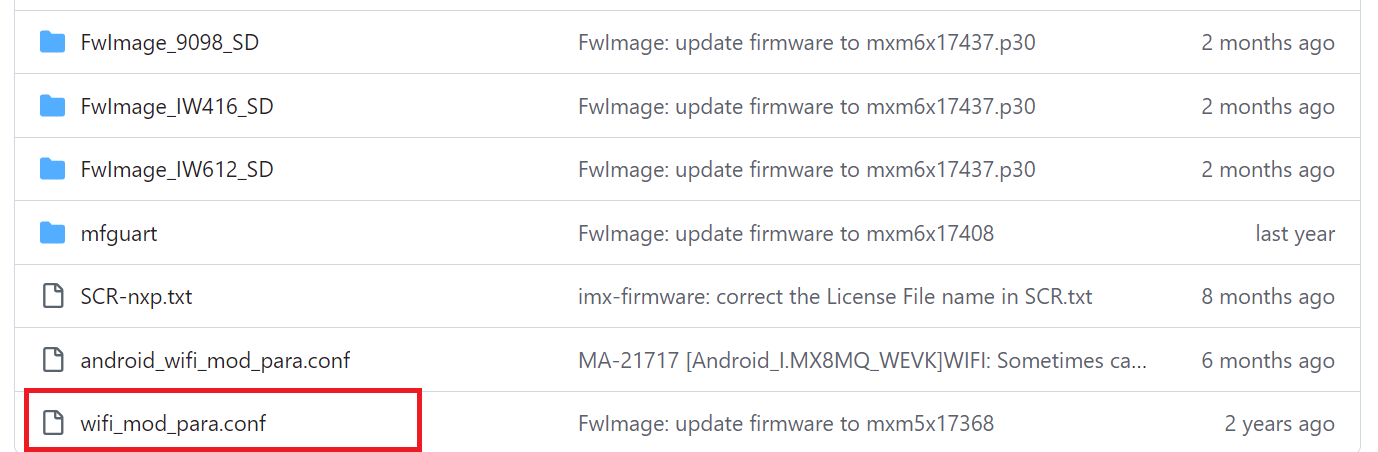Open the mxm6x17408 firmware commit message

coord(785,234)
